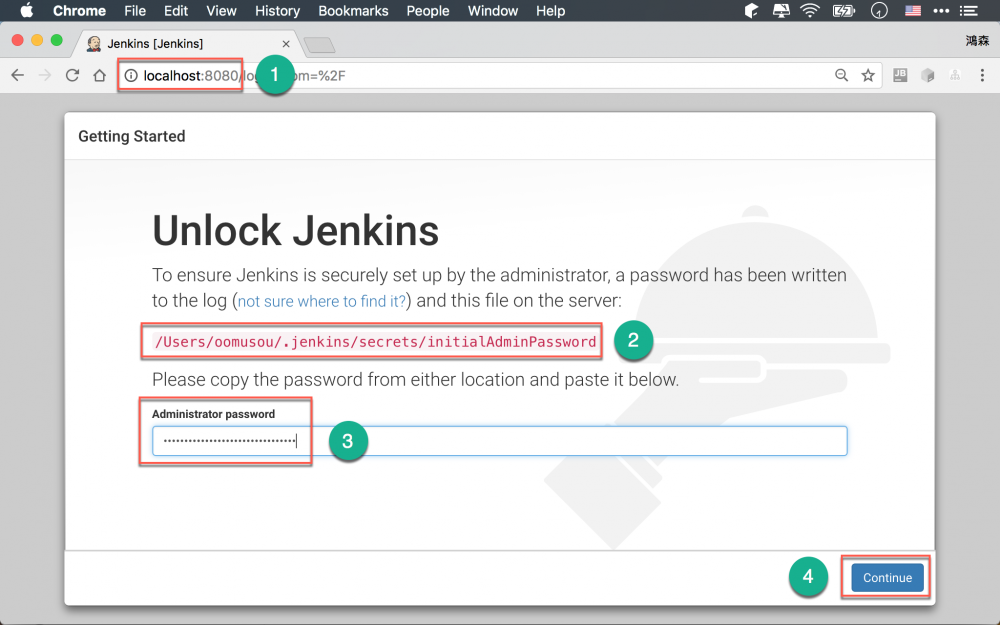1000x625 pixels.
Task: Click the Chrome profile name 鴻森
Action: tap(977, 41)
